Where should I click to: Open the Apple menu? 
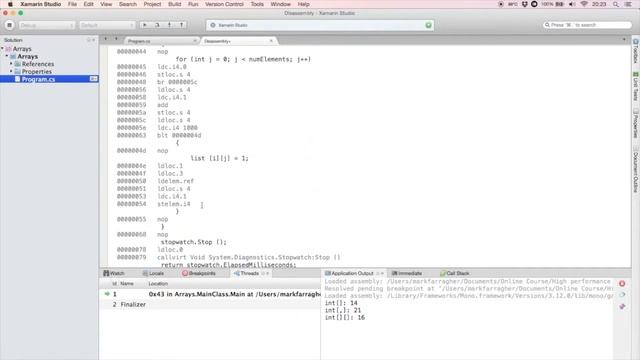10,4
